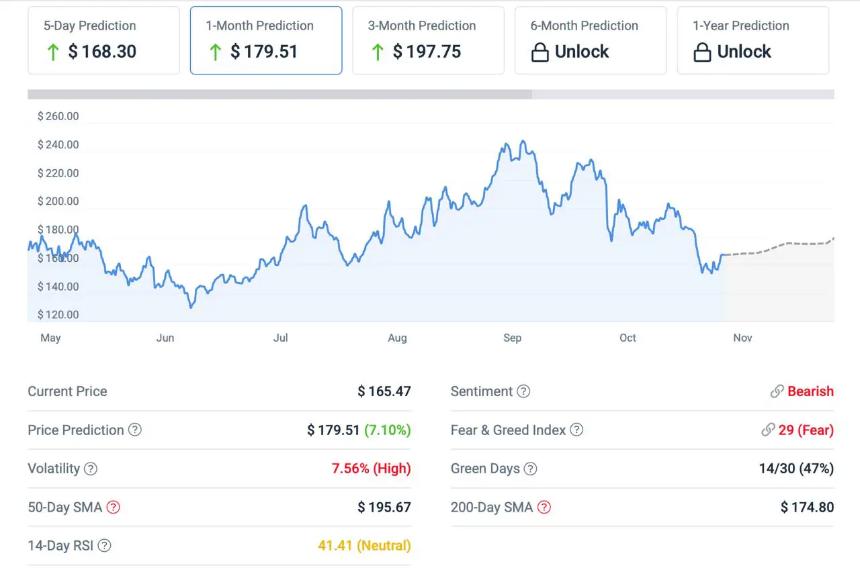Click help icon next to 14-Day RSI

click(x=105, y=546)
